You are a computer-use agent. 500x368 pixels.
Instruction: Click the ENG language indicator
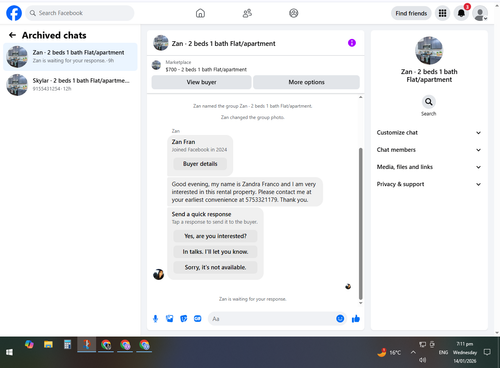(x=443, y=352)
